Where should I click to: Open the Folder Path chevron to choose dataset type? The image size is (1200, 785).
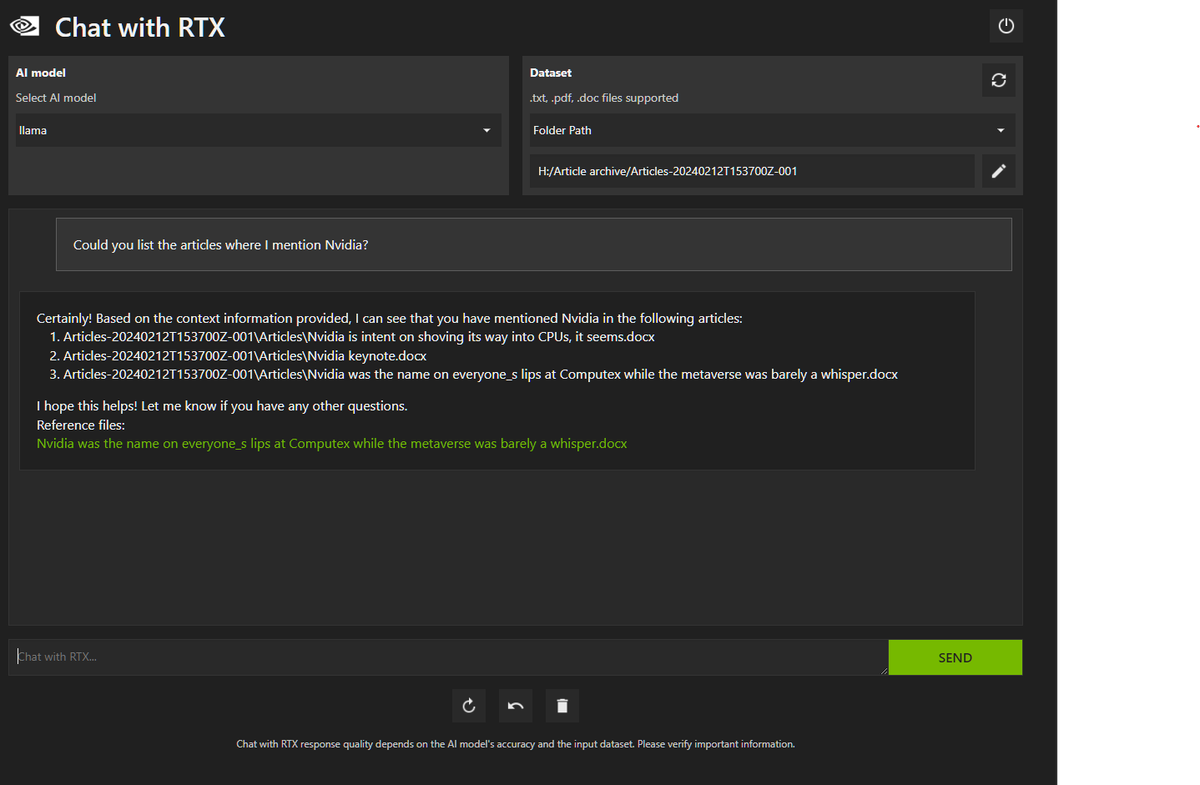[x=999, y=130]
